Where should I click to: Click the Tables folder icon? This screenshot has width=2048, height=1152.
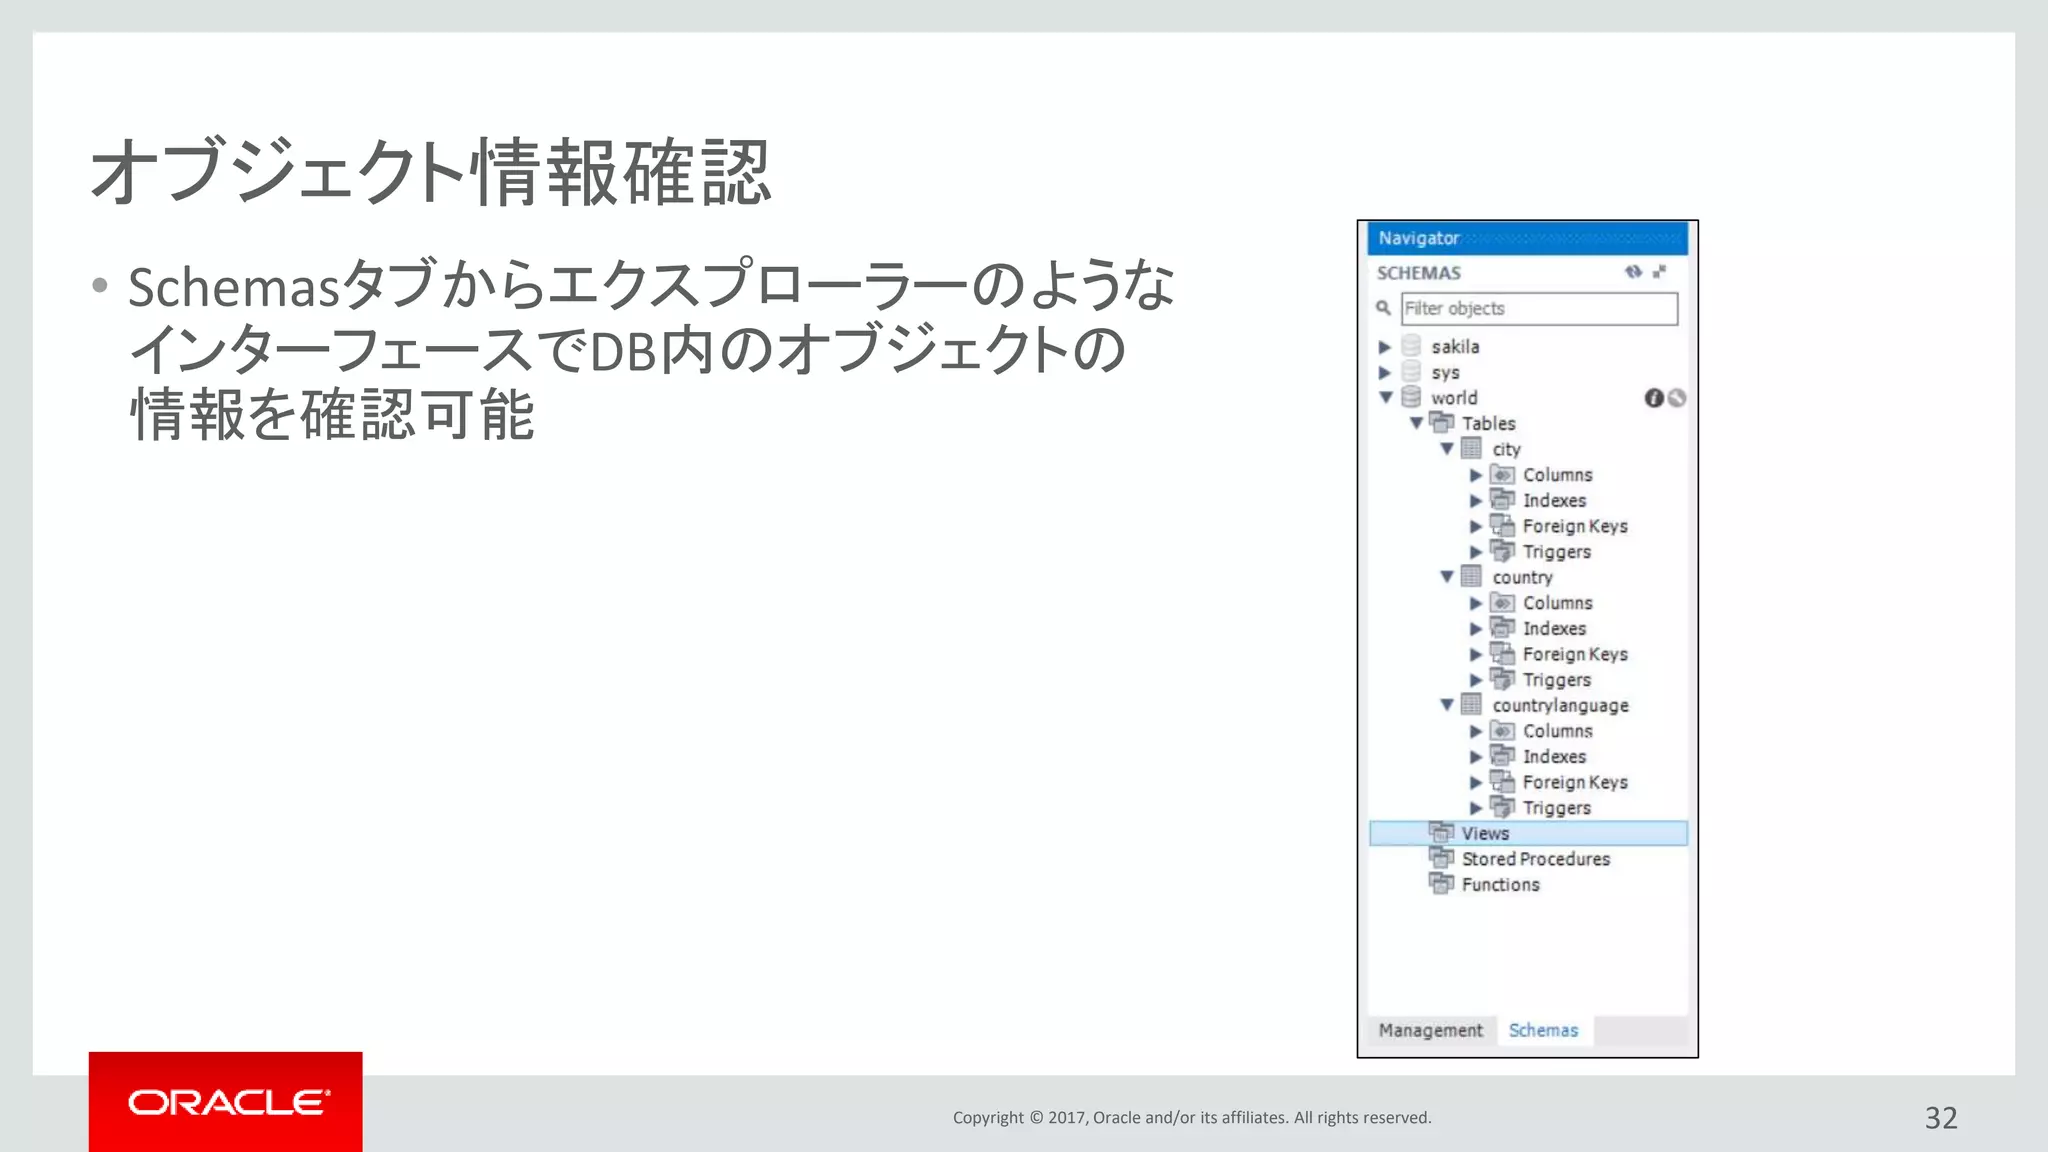(x=1441, y=422)
